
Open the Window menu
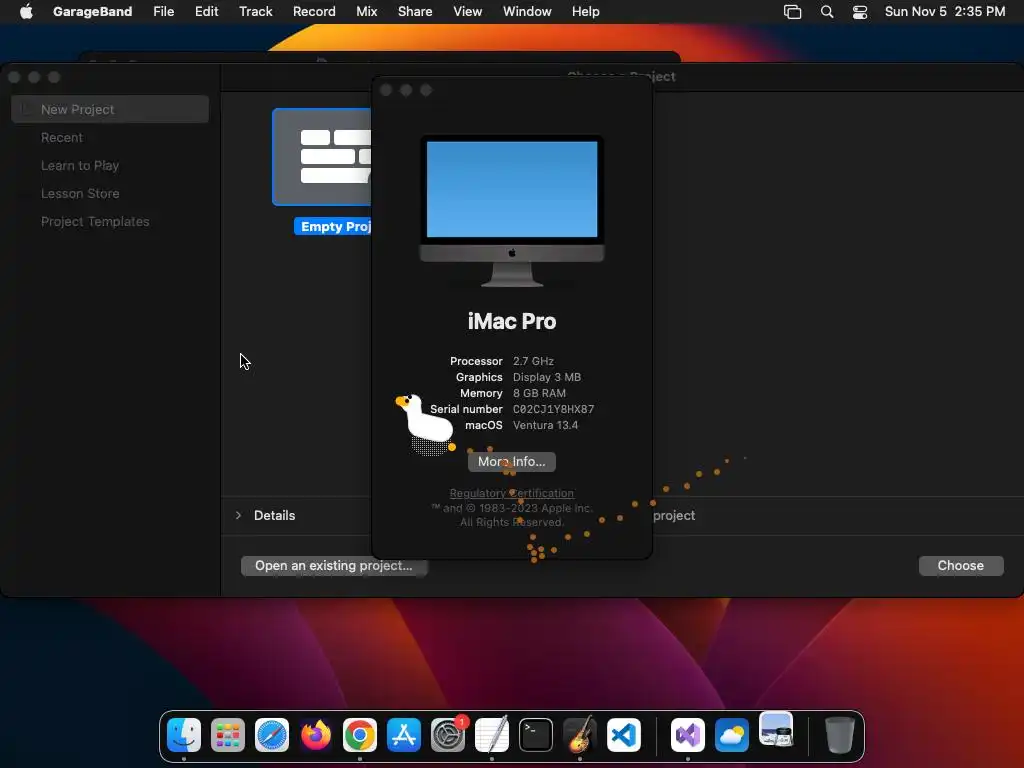[x=527, y=11]
